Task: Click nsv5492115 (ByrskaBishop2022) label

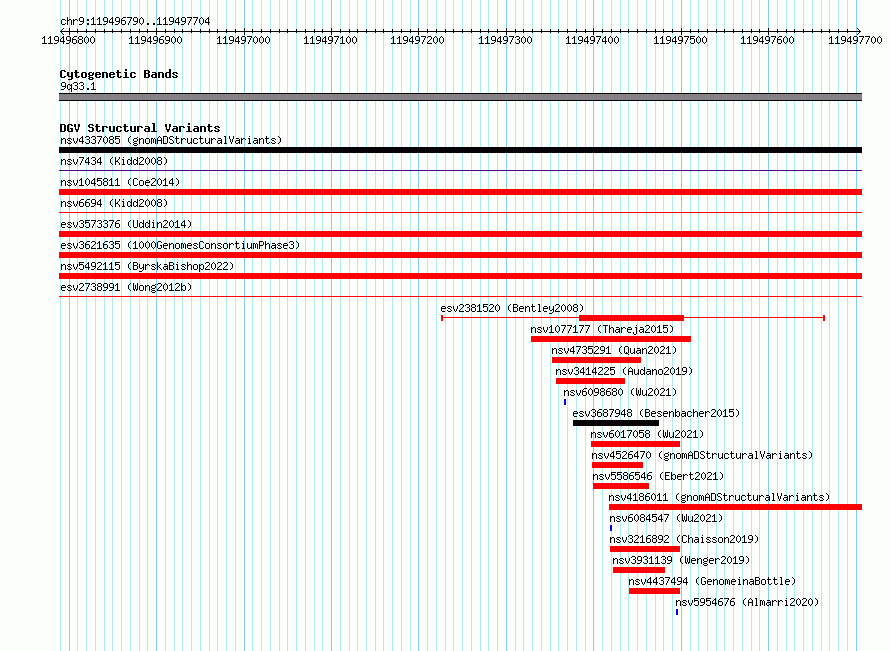Action: (147, 266)
